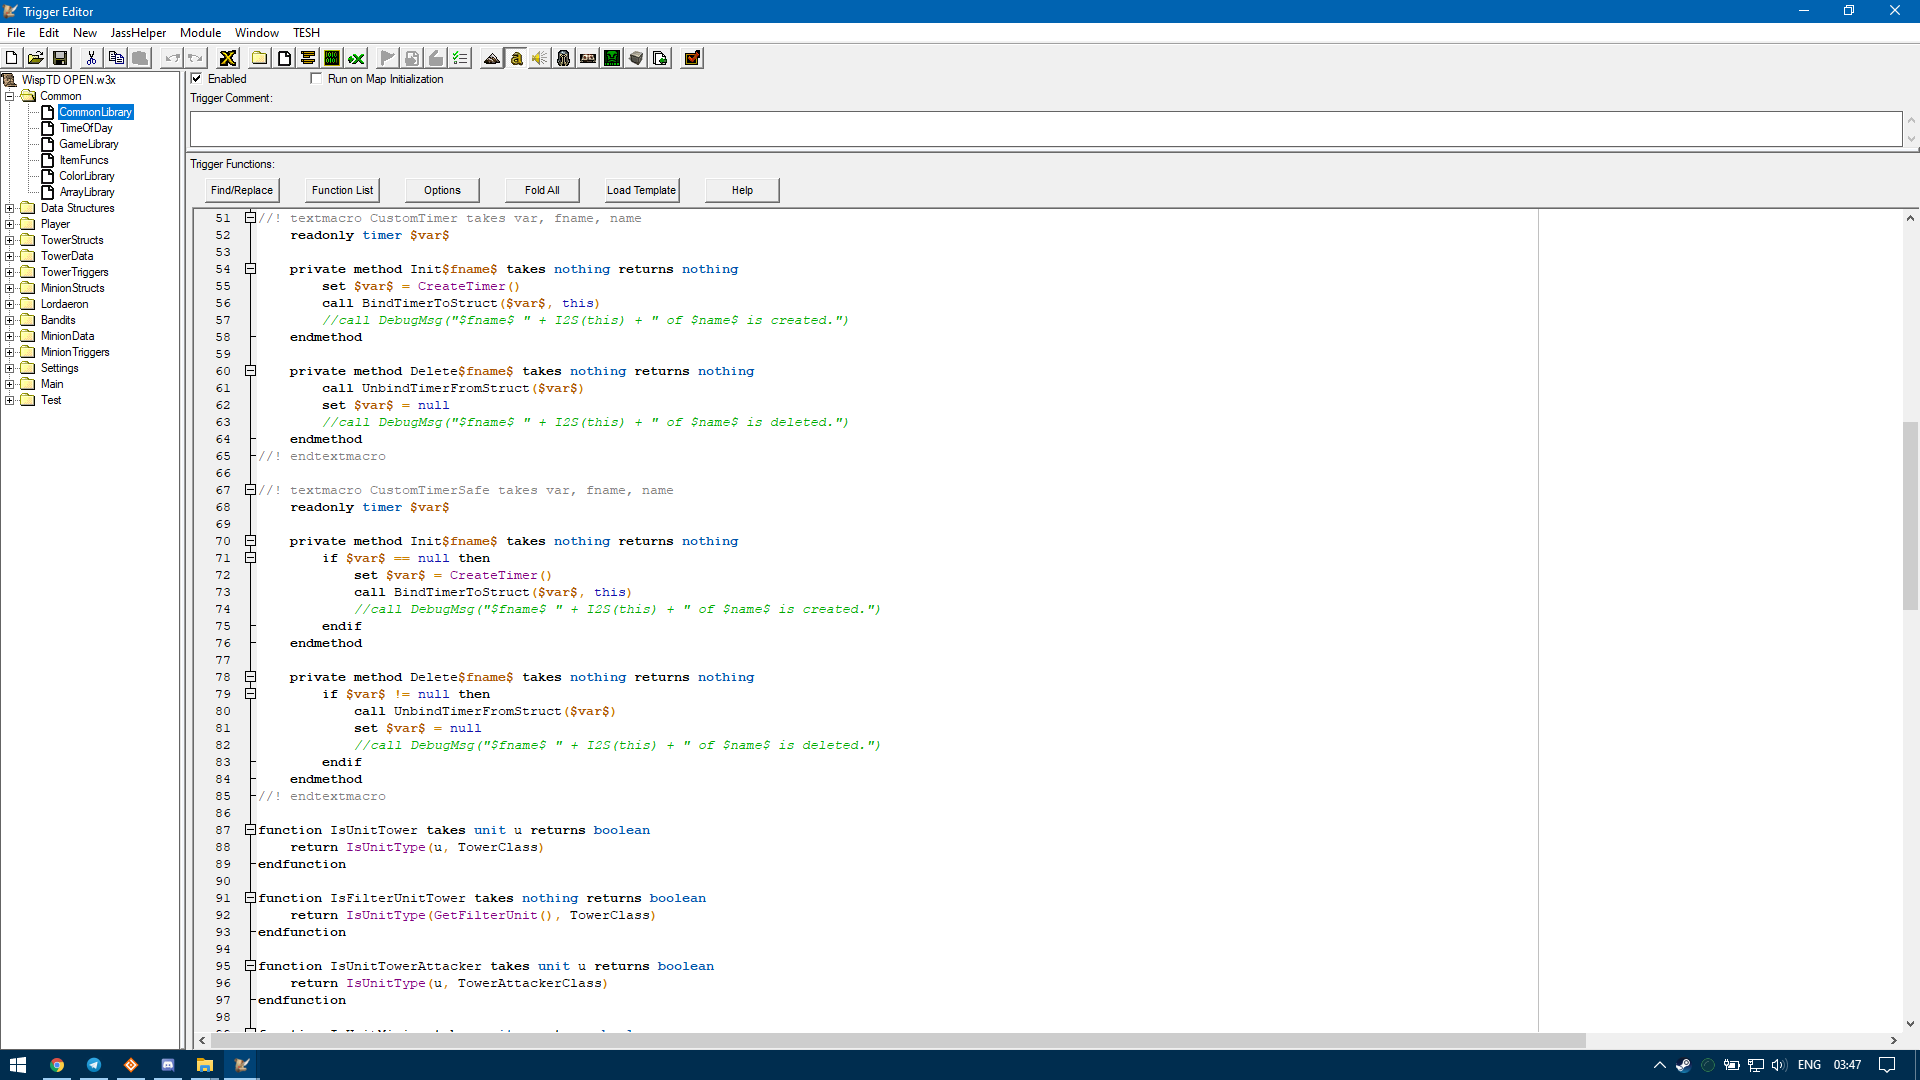Check Run on Map Initialization

pos(317,79)
